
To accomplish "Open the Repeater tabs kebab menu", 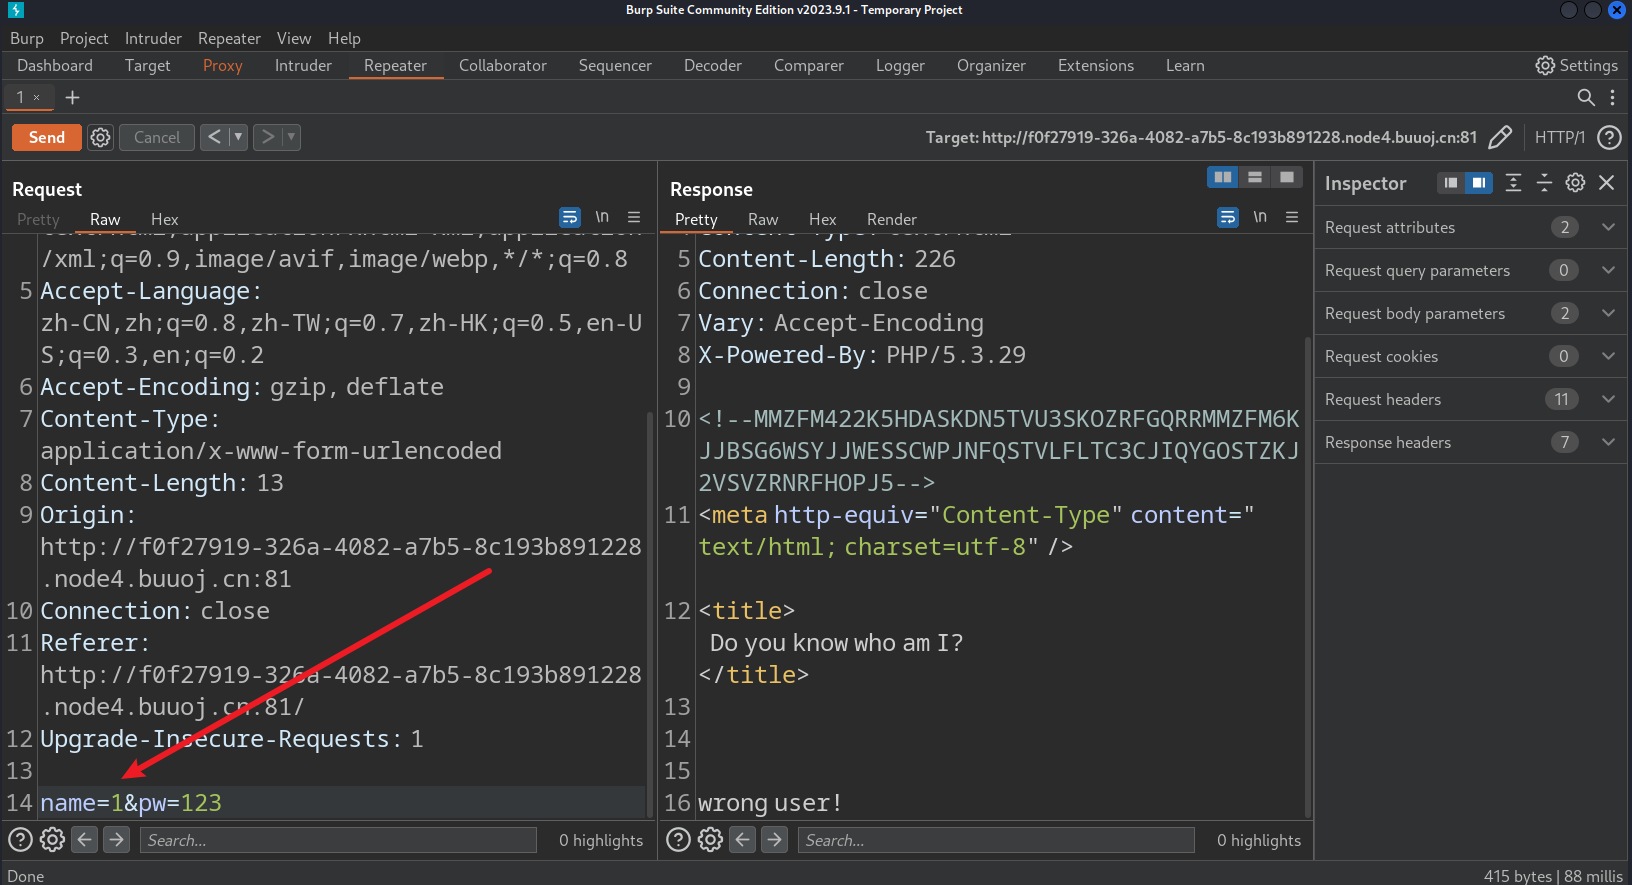I will point(1612,97).
